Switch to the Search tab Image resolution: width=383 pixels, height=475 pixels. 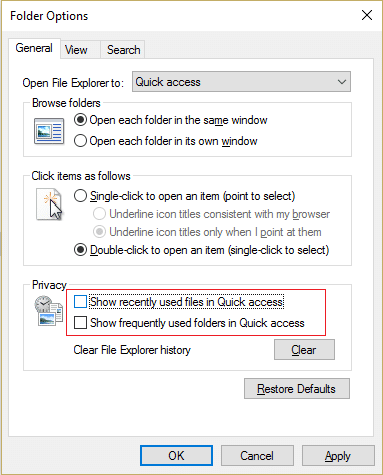[124, 50]
